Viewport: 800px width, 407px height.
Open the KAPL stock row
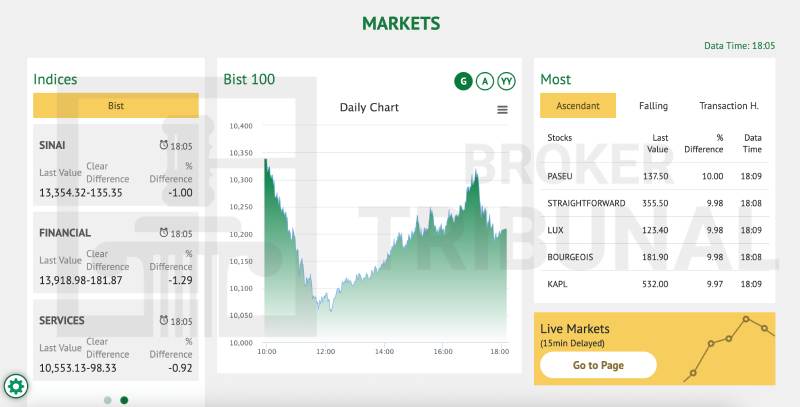(654, 284)
